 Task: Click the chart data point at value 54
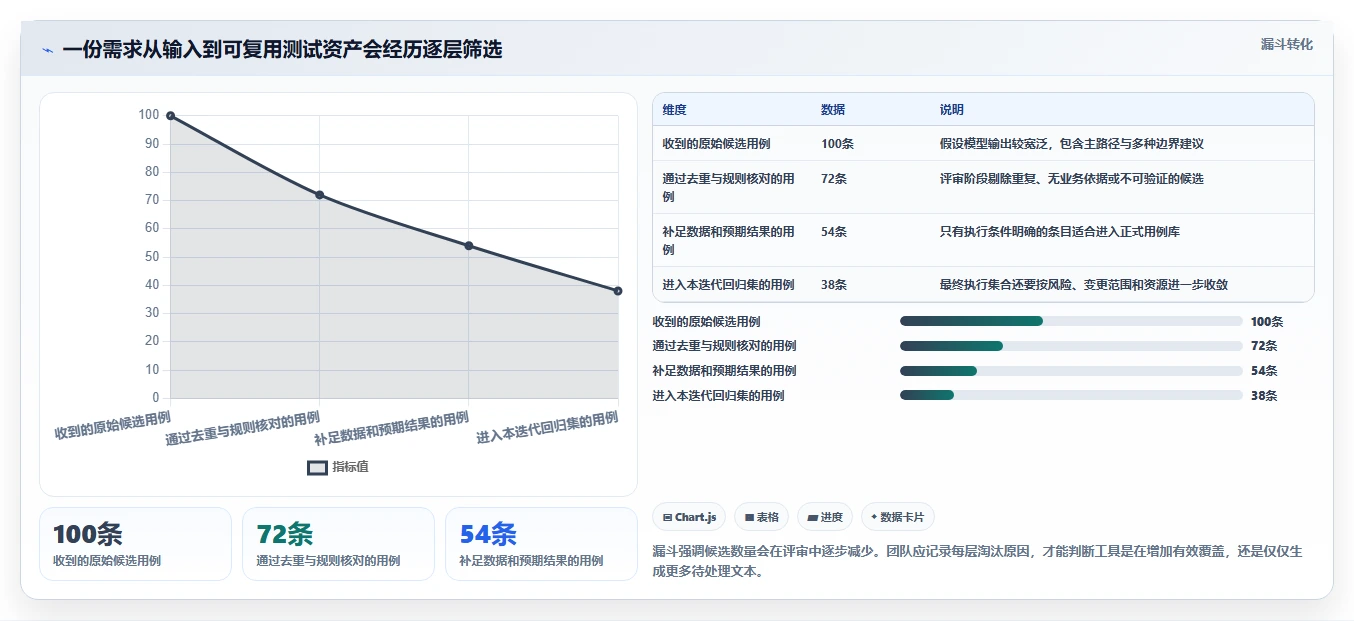pyautogui.click(x=468, y=246)
